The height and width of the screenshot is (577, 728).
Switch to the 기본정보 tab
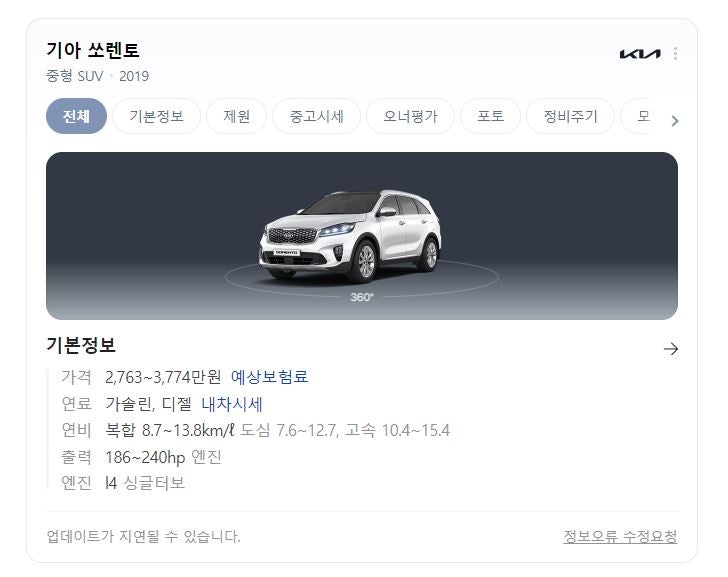156,116
